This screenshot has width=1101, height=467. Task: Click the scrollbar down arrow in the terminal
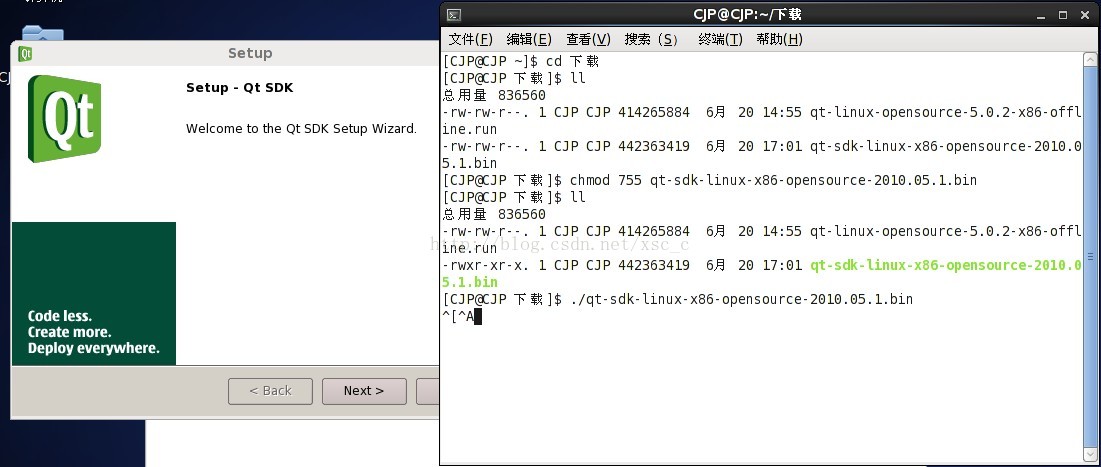(x=1090, y=455)
